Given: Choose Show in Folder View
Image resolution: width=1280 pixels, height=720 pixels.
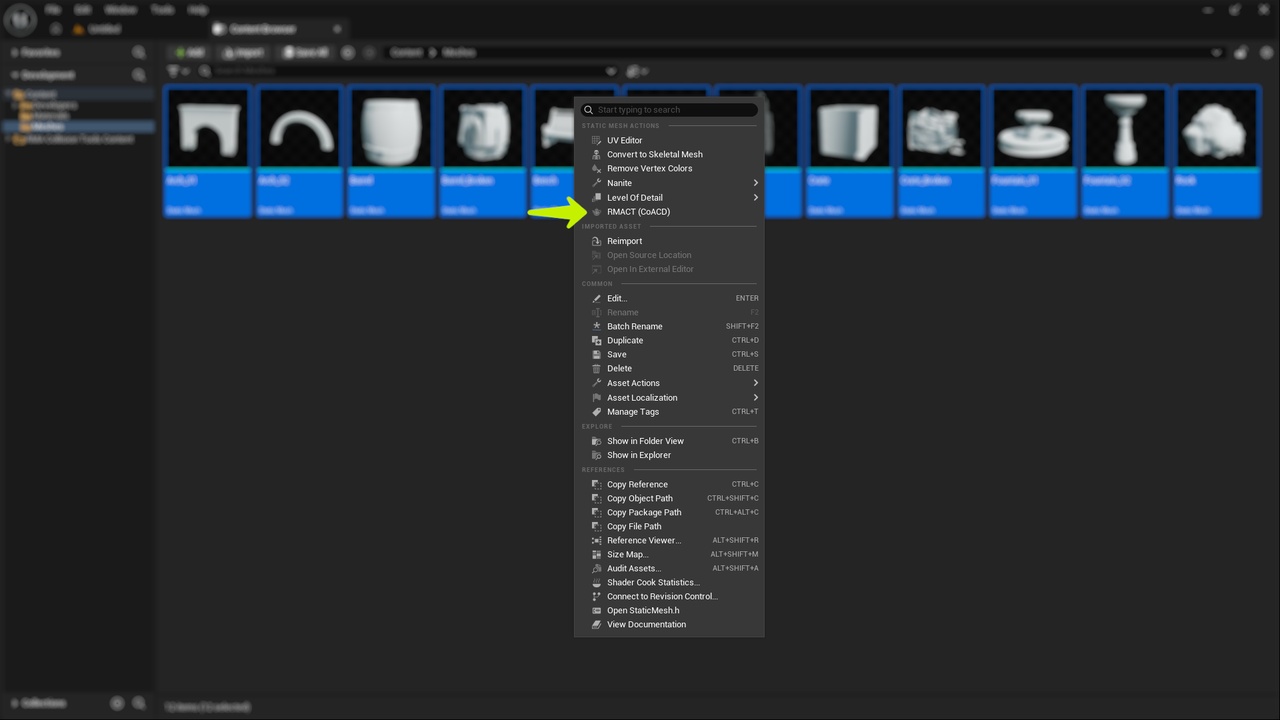Looking at the screenshot, I should coord(669,441).
